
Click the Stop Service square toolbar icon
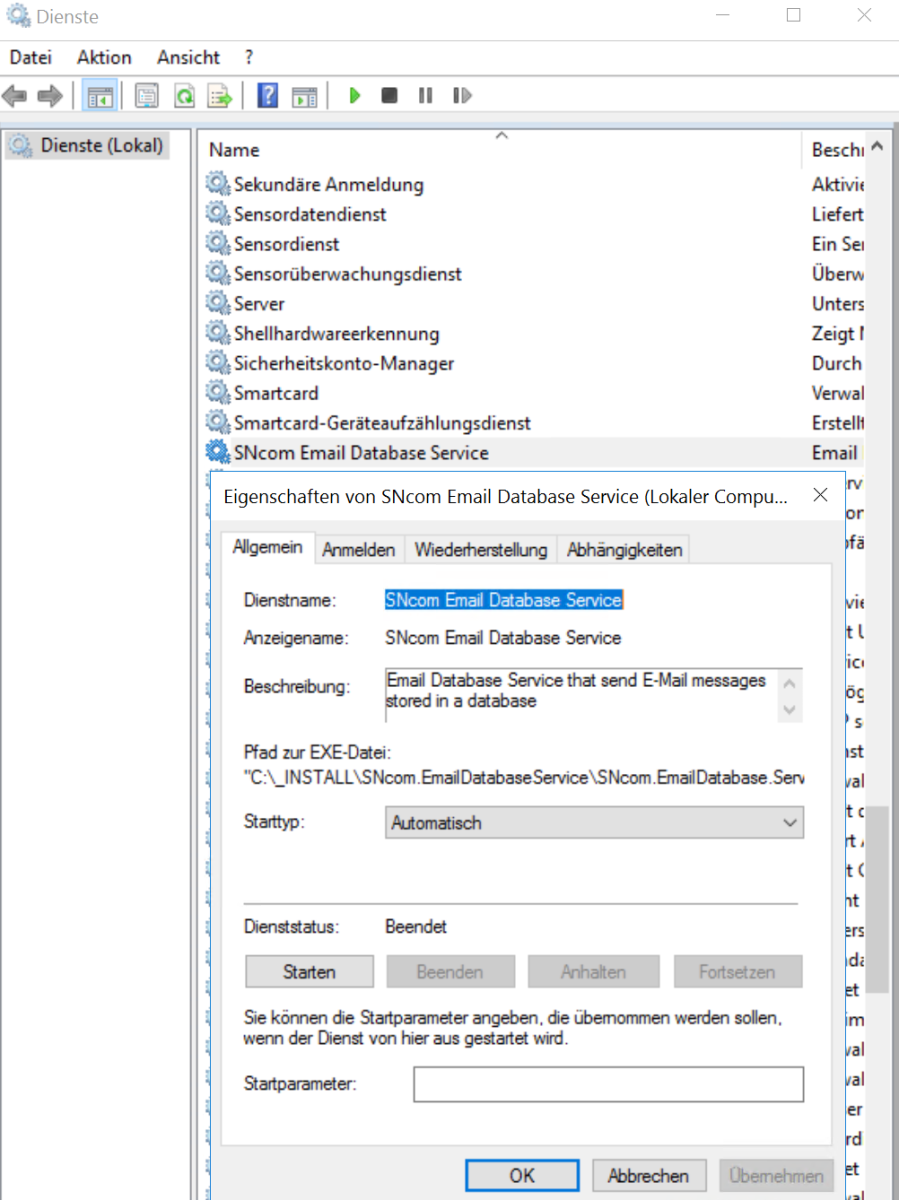[x=390, y=96]
